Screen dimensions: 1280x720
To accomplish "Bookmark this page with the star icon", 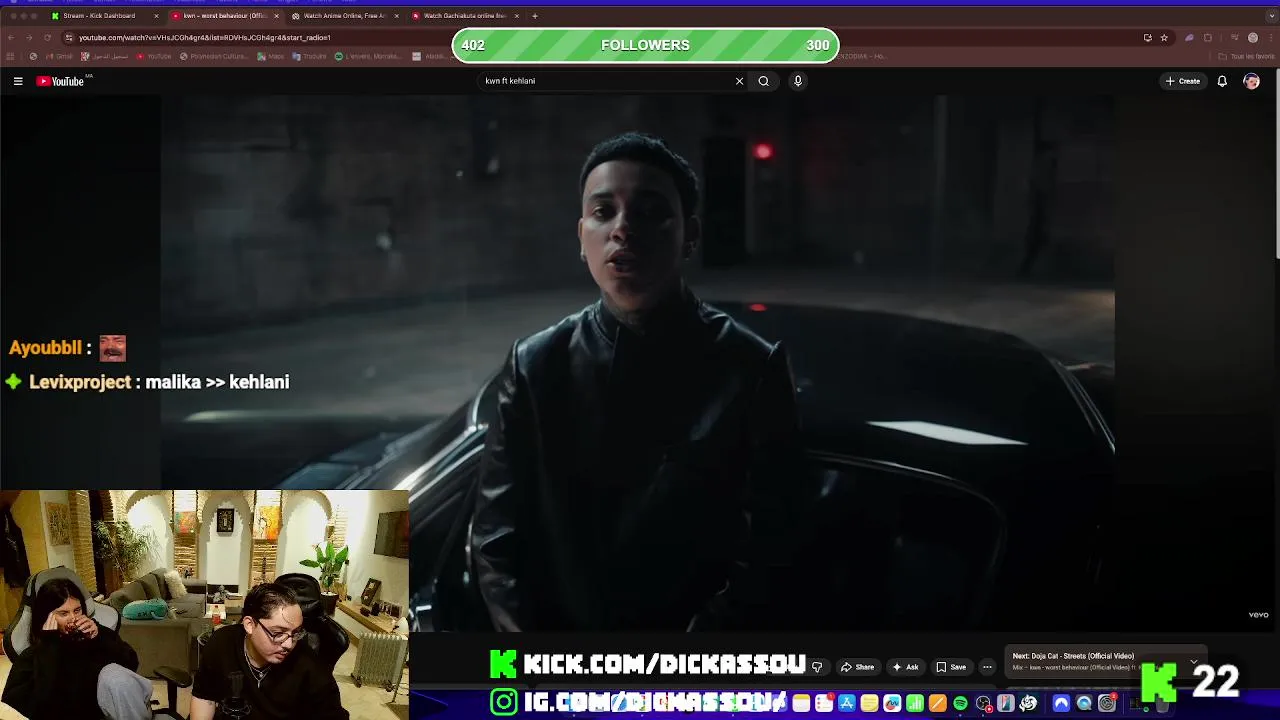I will 1164,38.
